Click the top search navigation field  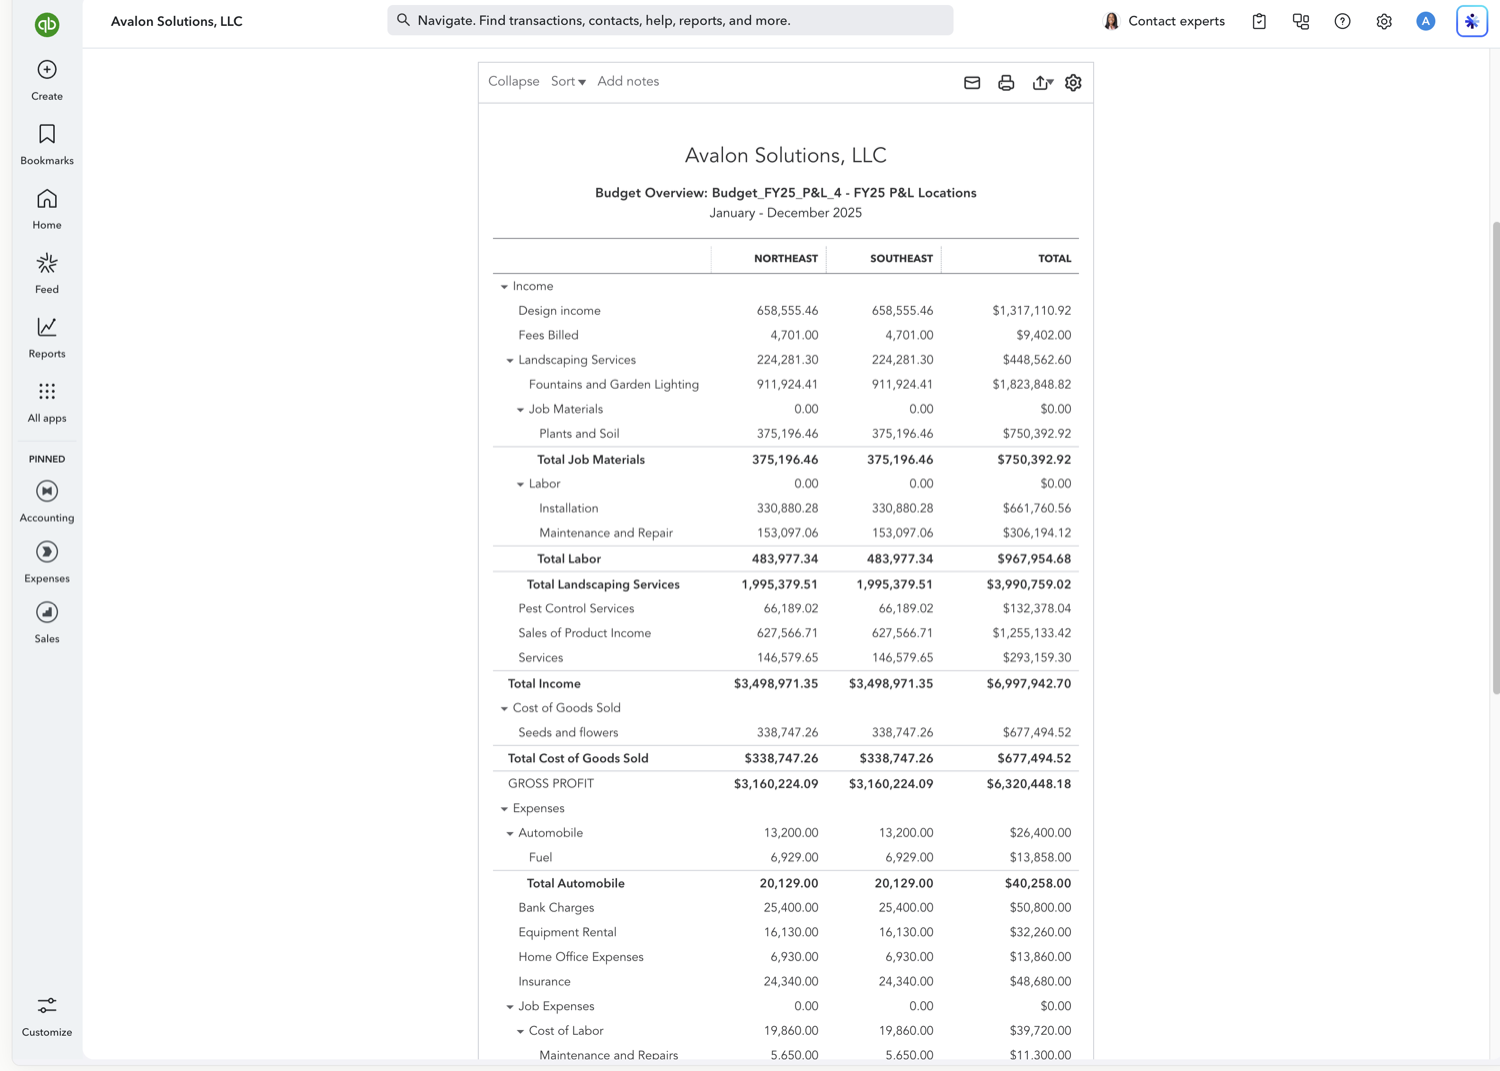coord(670,20)
